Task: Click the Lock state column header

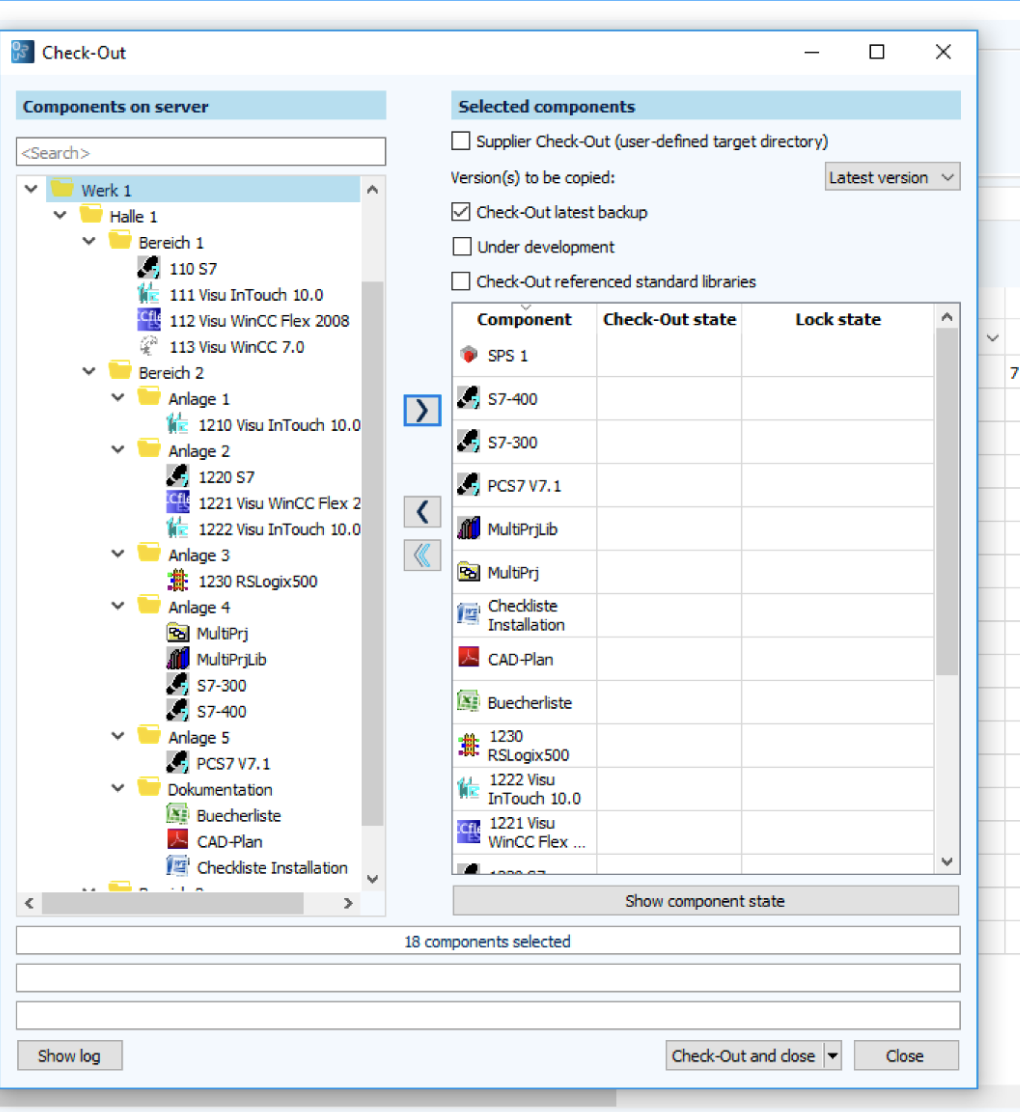Action: [838, 319]
